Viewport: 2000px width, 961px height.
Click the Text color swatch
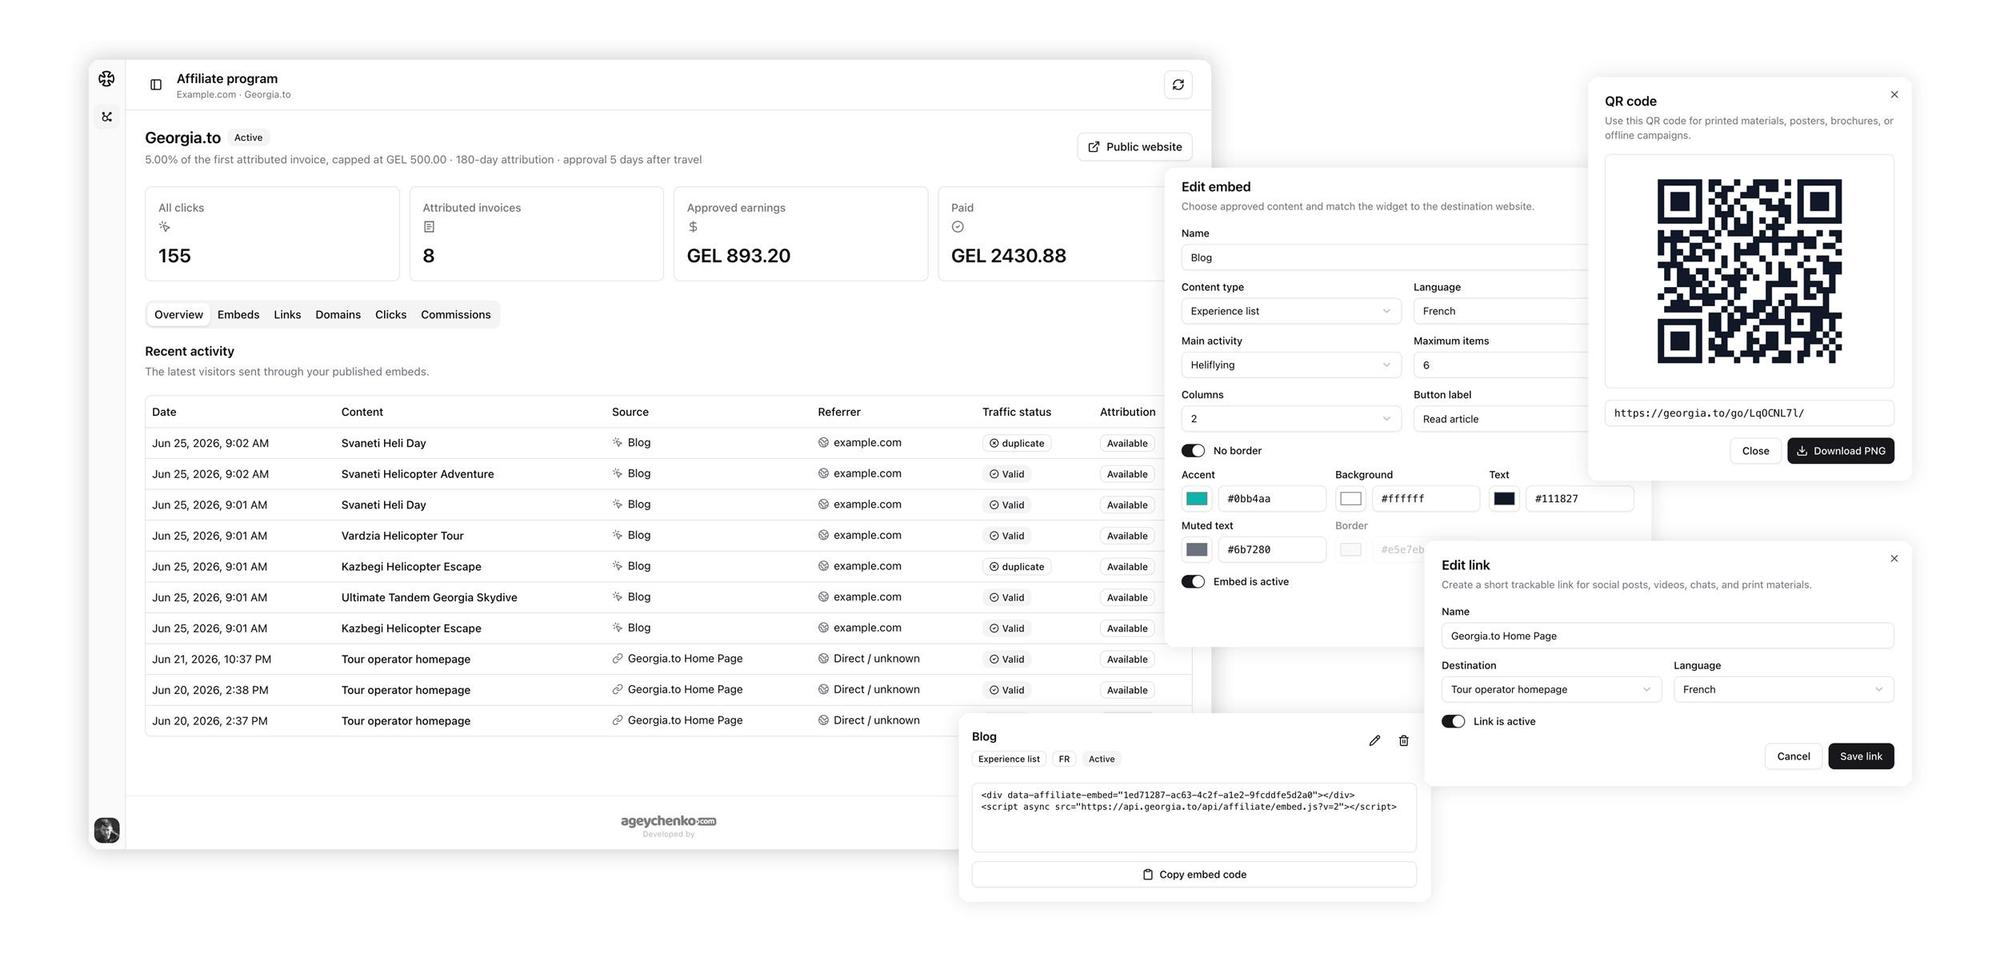(x=1505, y=499)
